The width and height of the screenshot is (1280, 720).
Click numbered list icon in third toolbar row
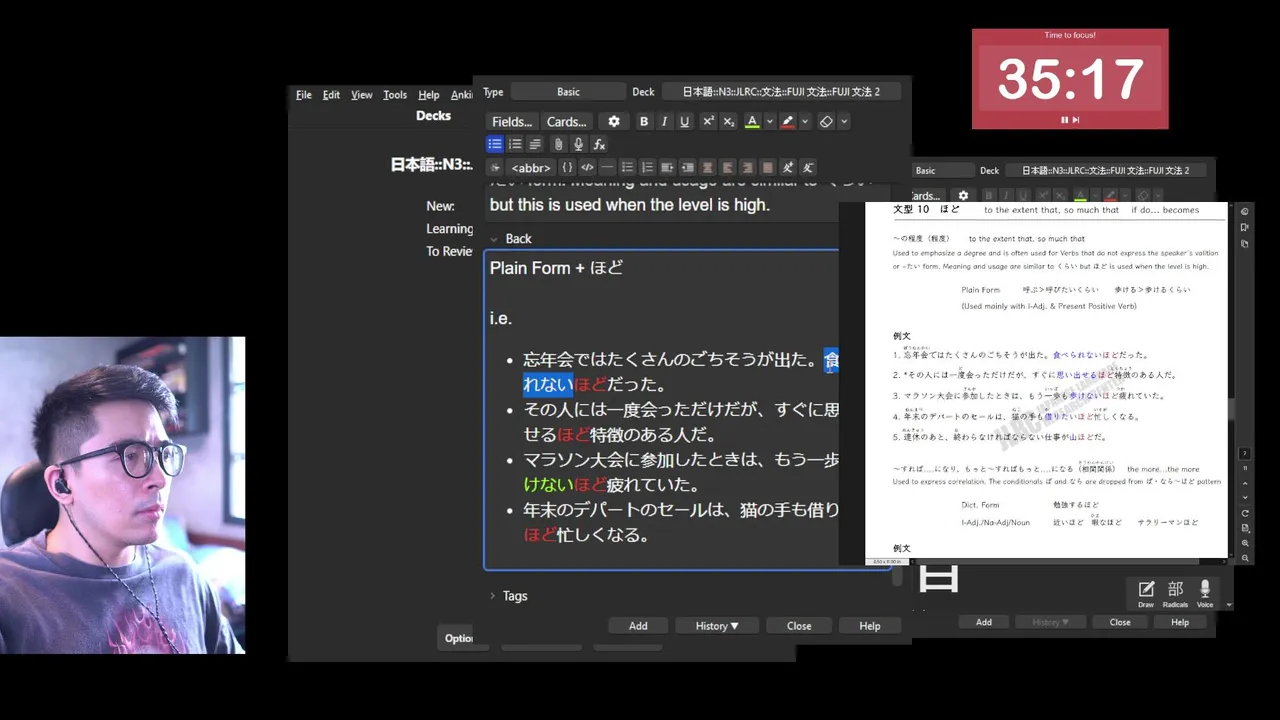(x=647, y=168)
